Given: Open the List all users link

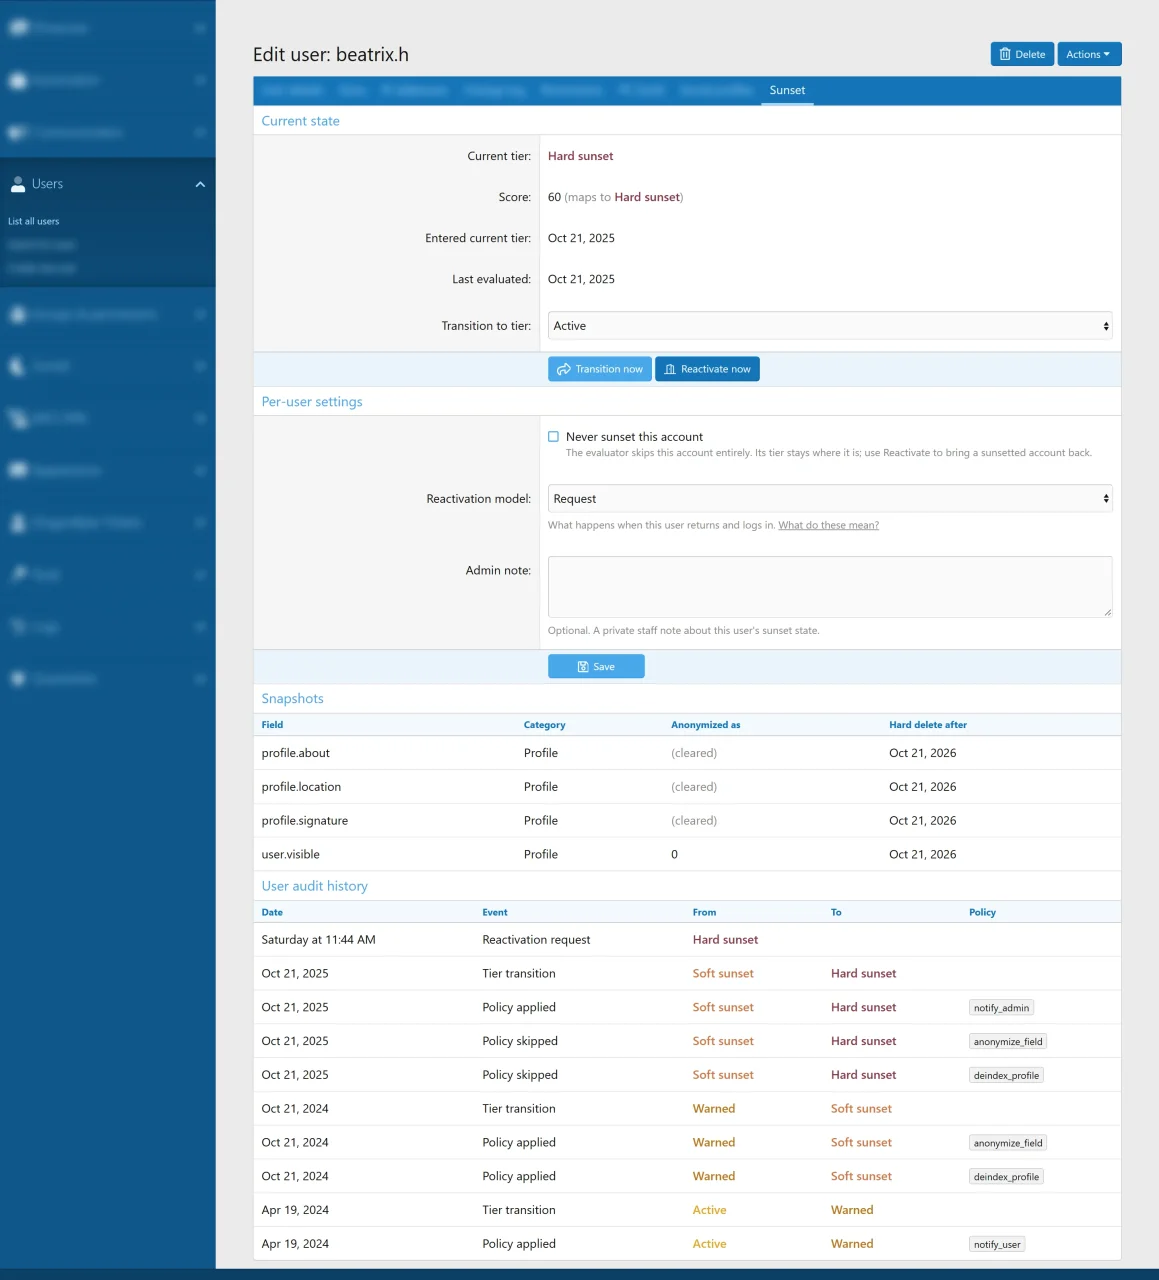Looking at the screenshot, I should (34, 221).
